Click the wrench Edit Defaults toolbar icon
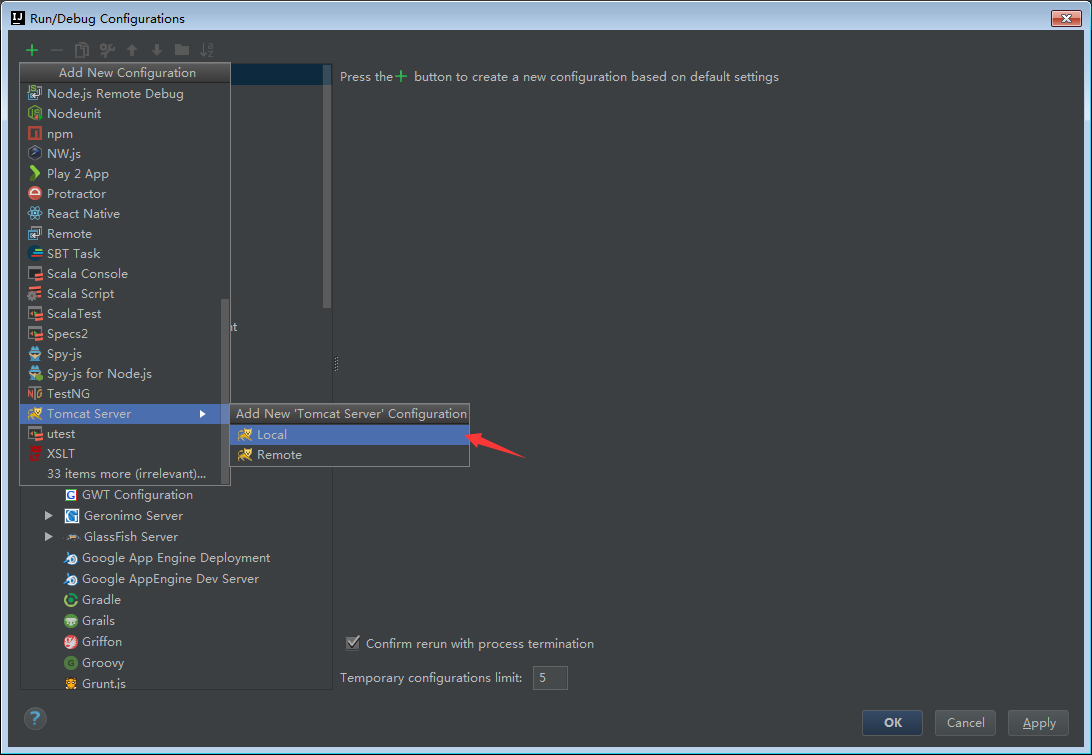Screen dimensions: 1092x755 [x=107, y=50]
